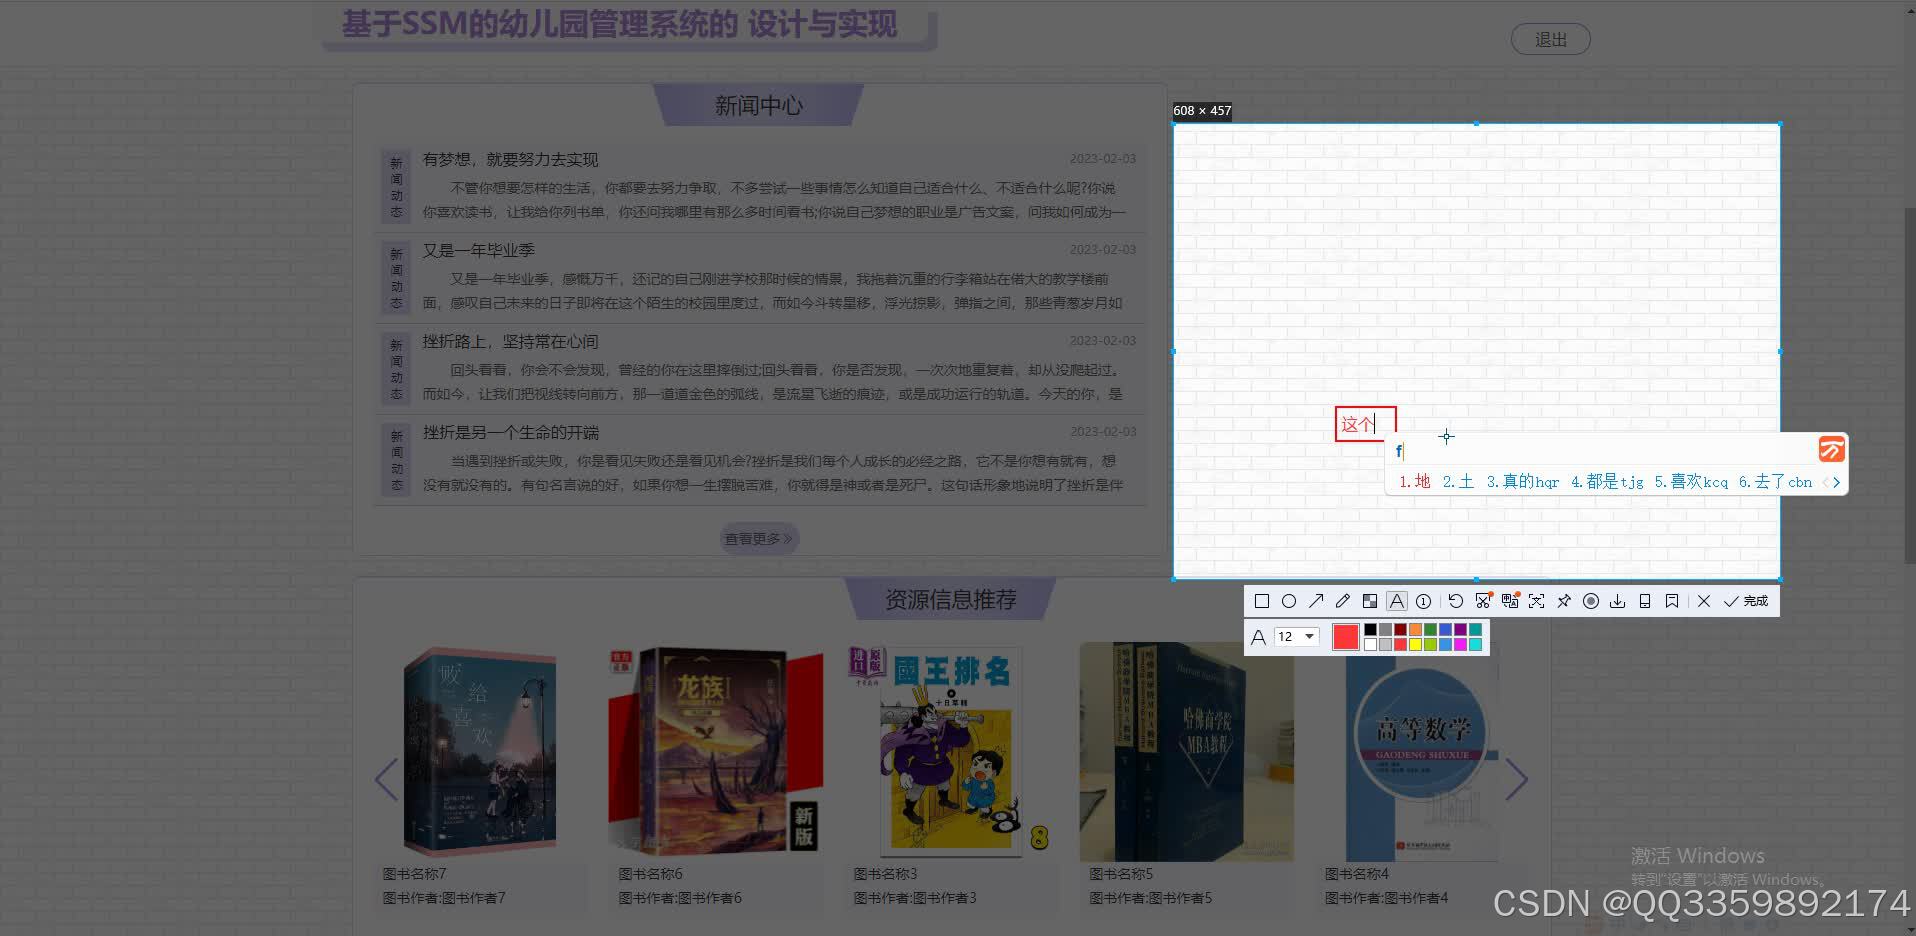The height and width of the screenshot is (936, 1916).
Task: Save the screenshot with download icon
Action: [1618, 601]
